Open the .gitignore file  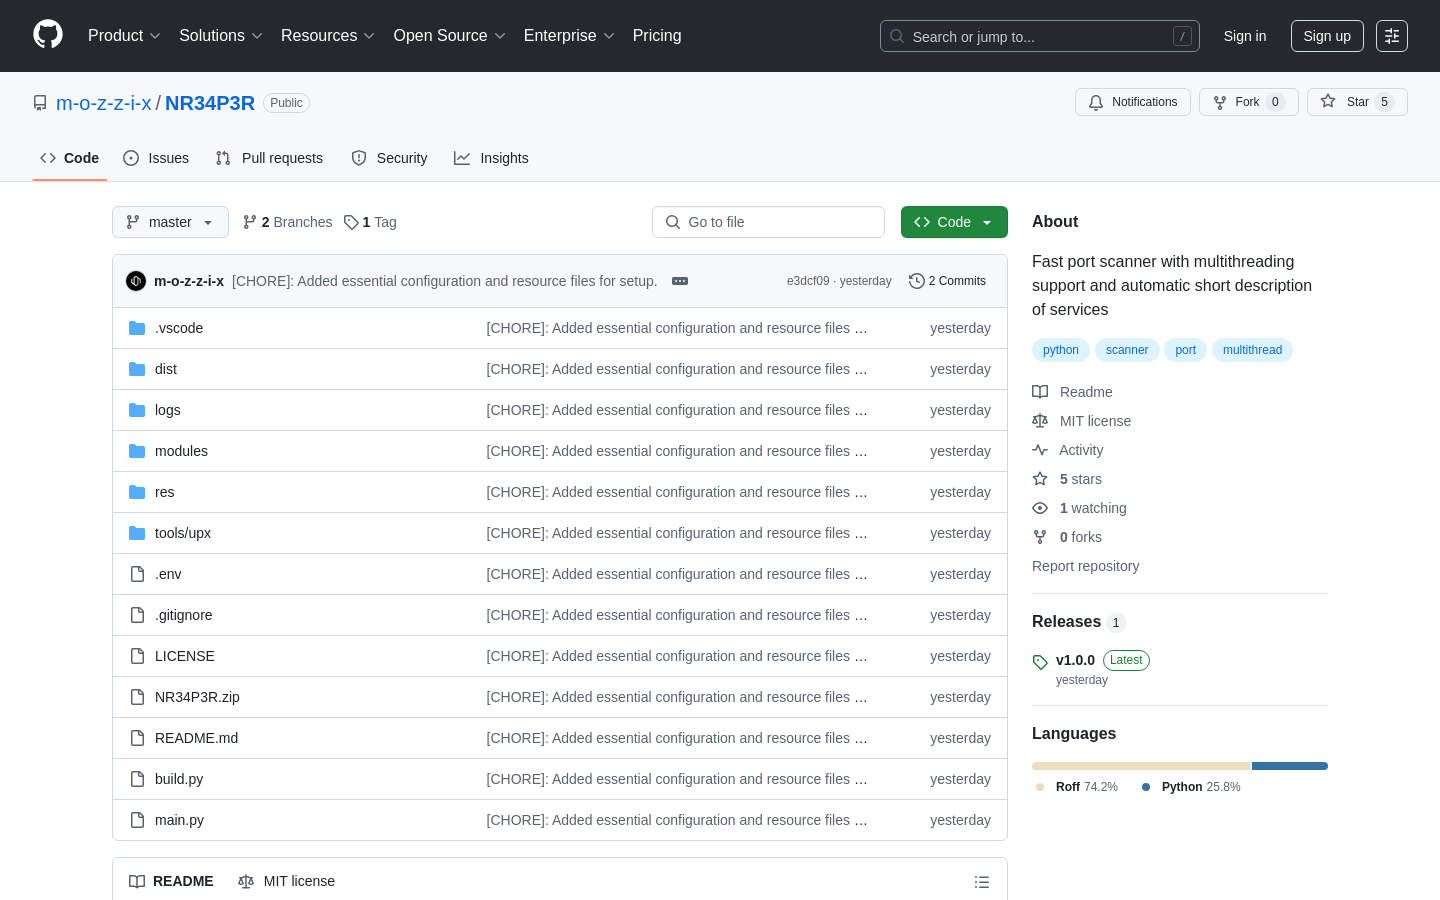tap(184, 615)
